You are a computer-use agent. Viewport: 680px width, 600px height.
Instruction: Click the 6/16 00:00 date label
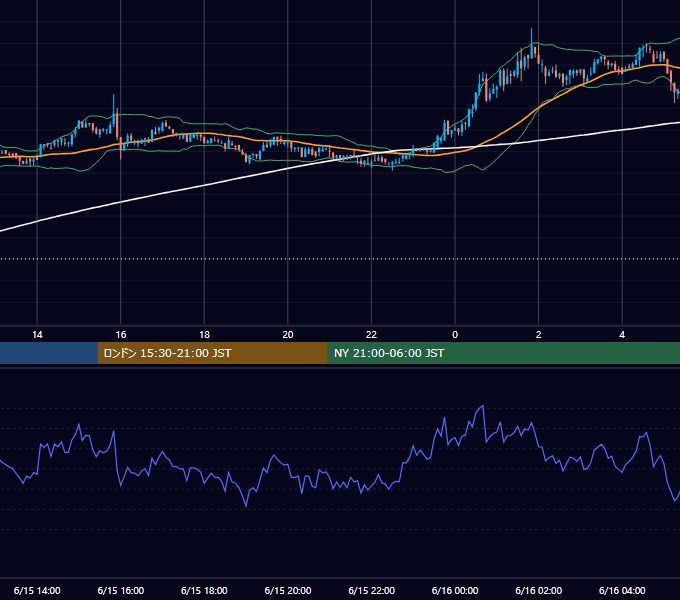455,590
